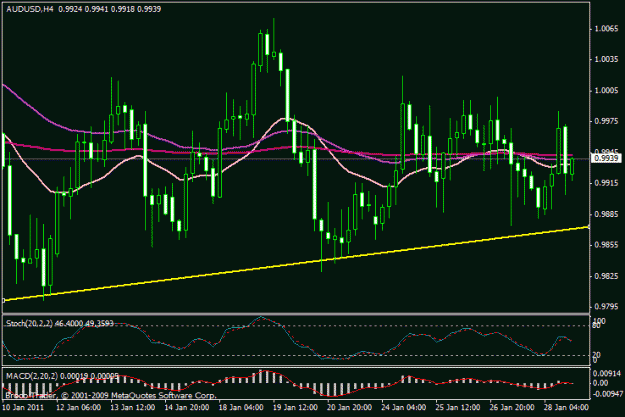Click the 26 Jan 20:00 time label
This screenshot has height=417, width=625.
pos(512,407)
